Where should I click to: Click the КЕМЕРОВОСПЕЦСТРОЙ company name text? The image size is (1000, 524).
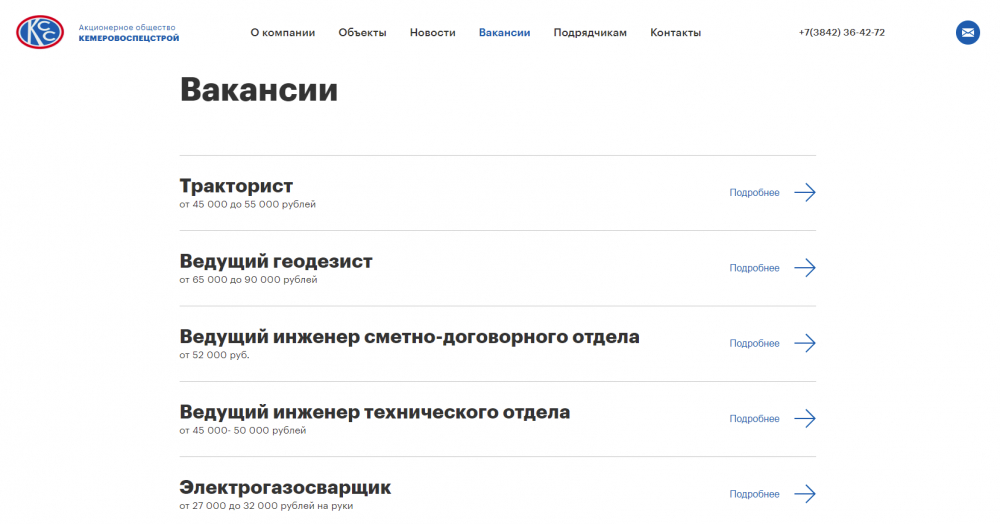[129, 38]
